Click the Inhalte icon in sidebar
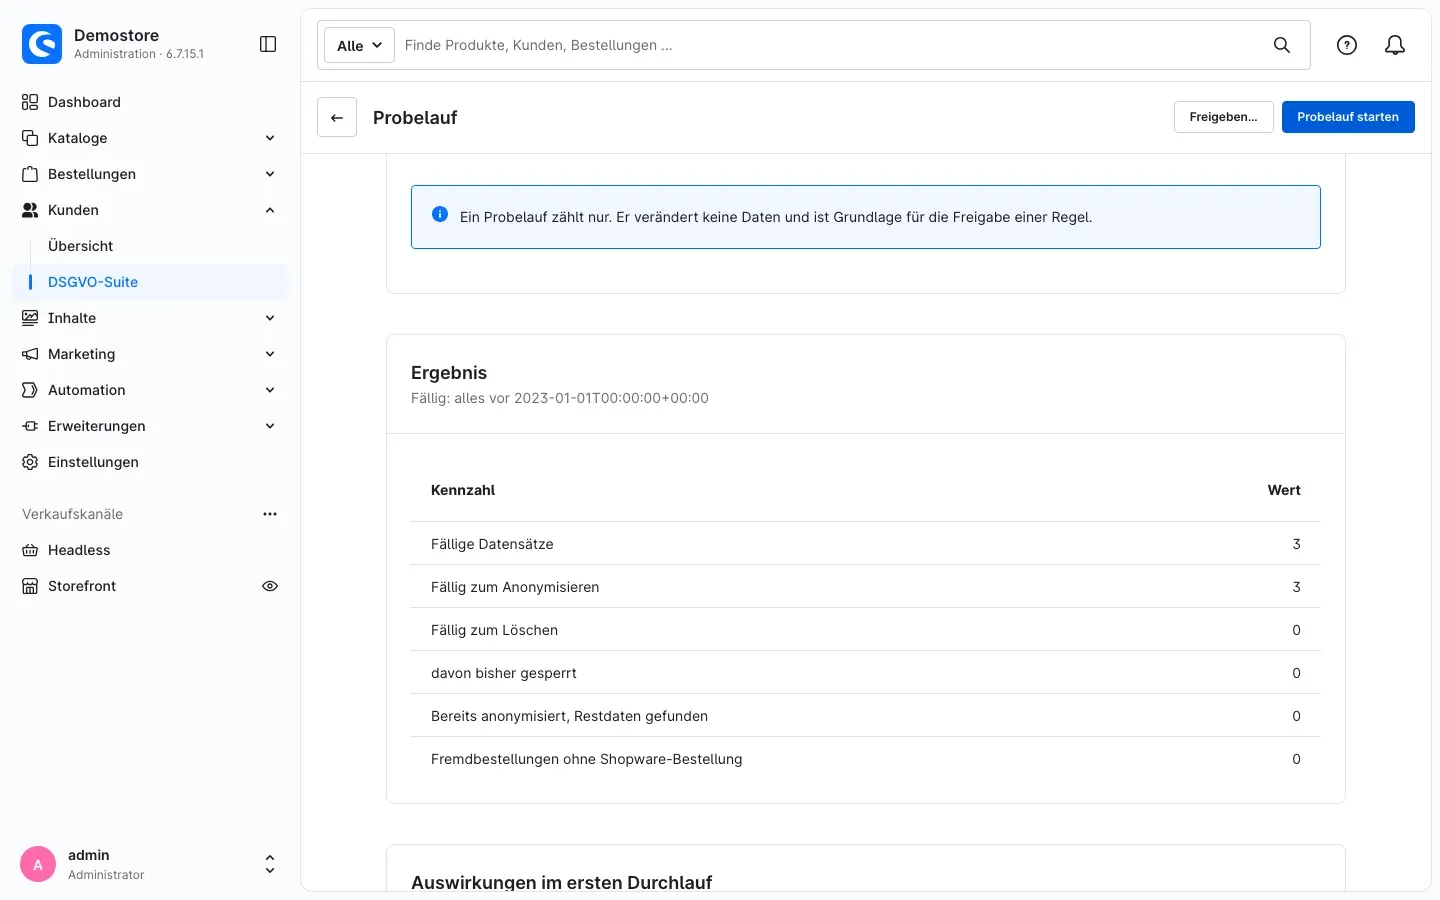This screenshot has width=1440, height=900. tap(30, 318)
